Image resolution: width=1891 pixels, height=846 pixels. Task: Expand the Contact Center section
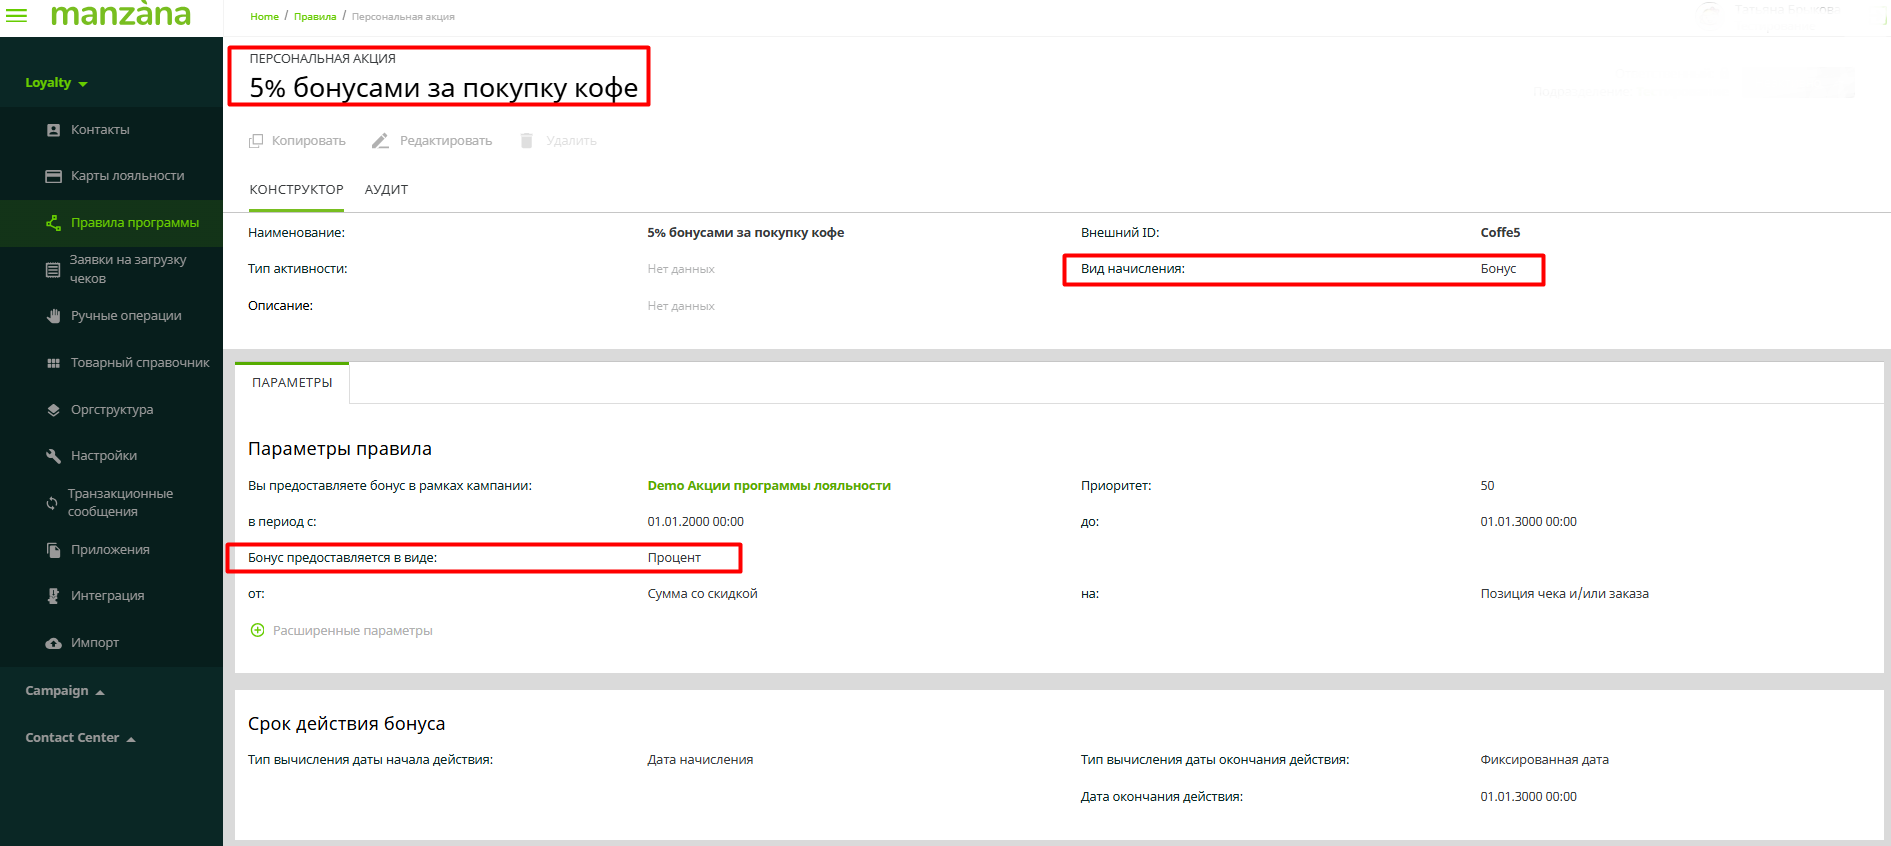(80, 738)
